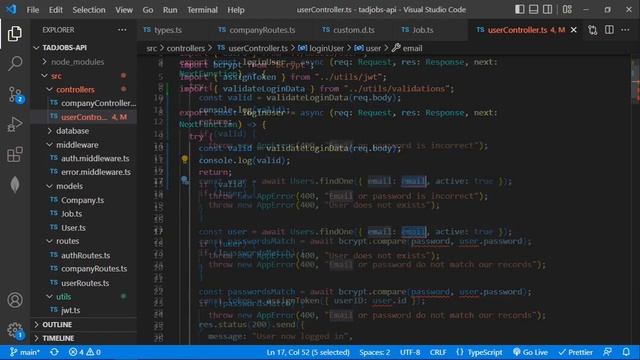Screen dimensions: 640x360
Task: Open the Search view in activity bar
Action: (x=15, y=64)
